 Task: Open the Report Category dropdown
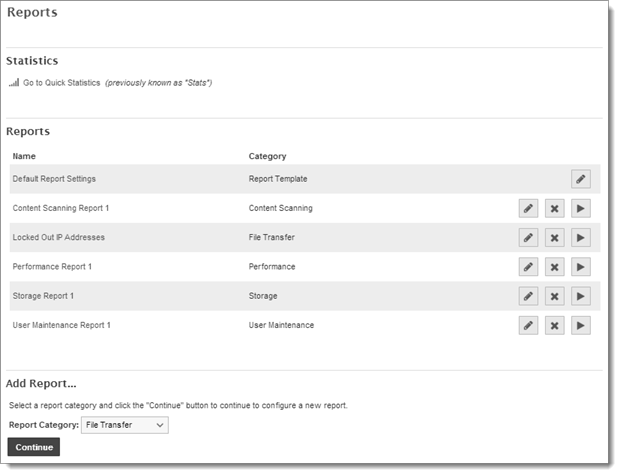(125, 425)
